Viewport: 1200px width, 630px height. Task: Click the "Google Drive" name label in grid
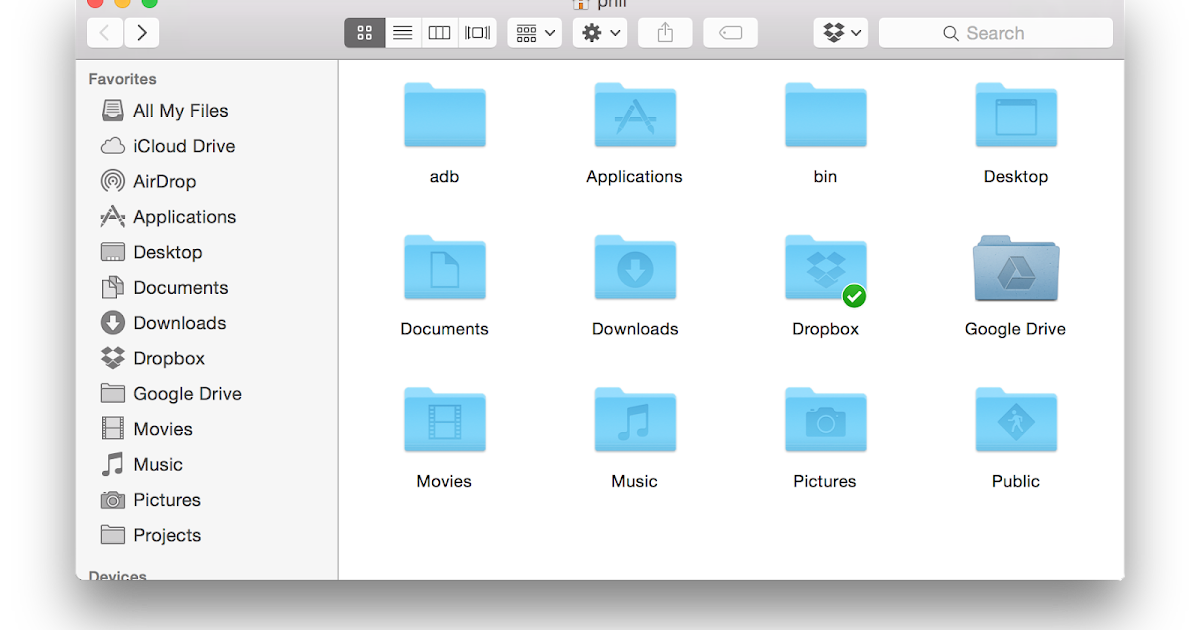click(1016, 329)
